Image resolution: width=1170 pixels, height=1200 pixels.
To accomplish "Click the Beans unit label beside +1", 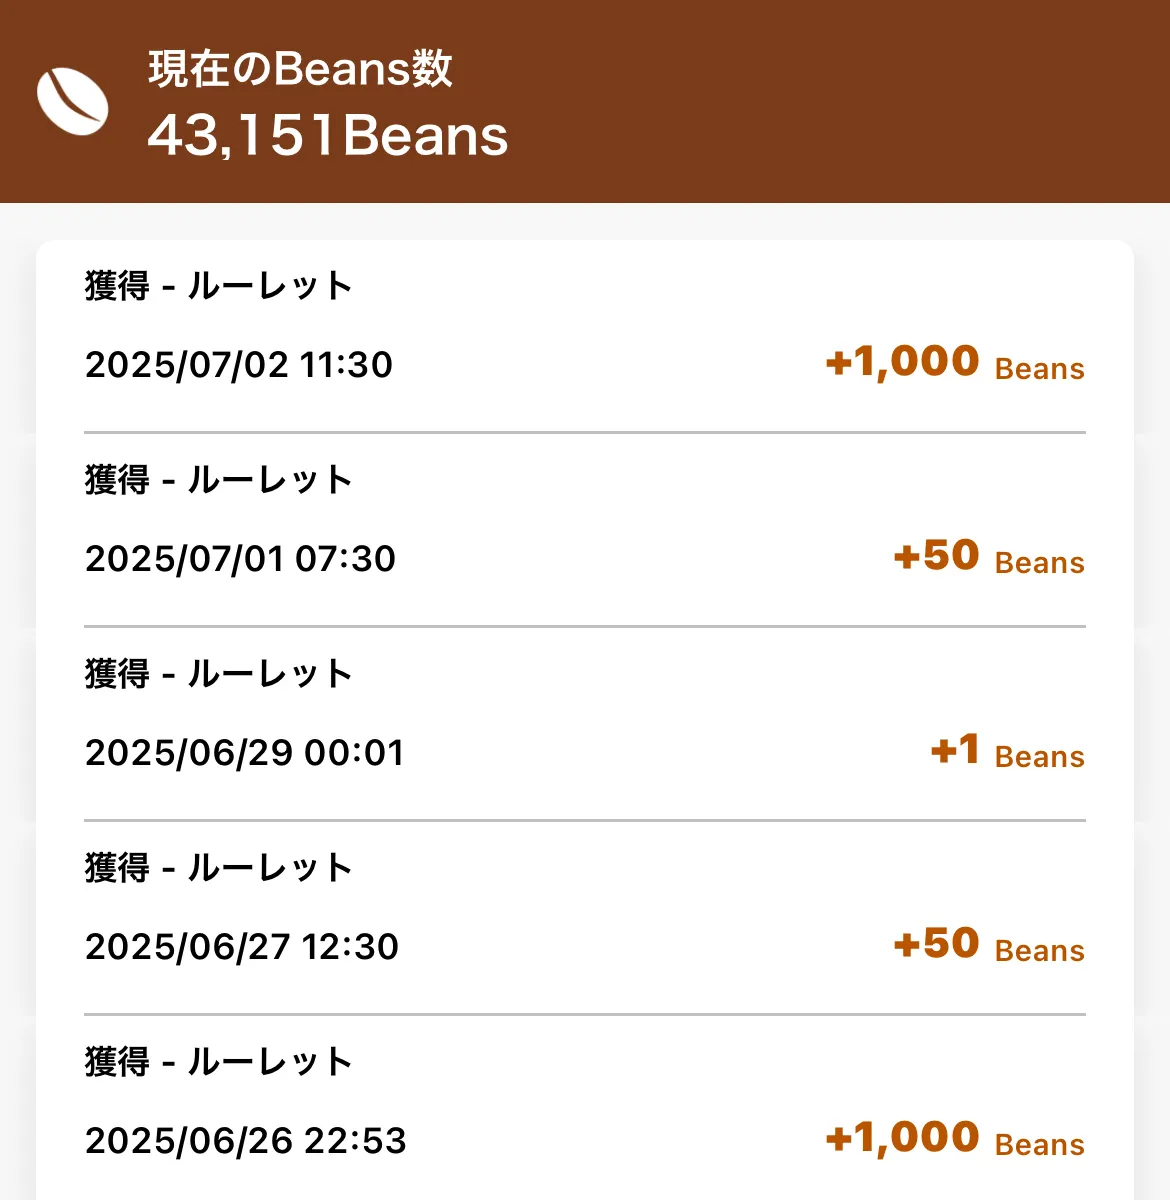I will 1040,757.
